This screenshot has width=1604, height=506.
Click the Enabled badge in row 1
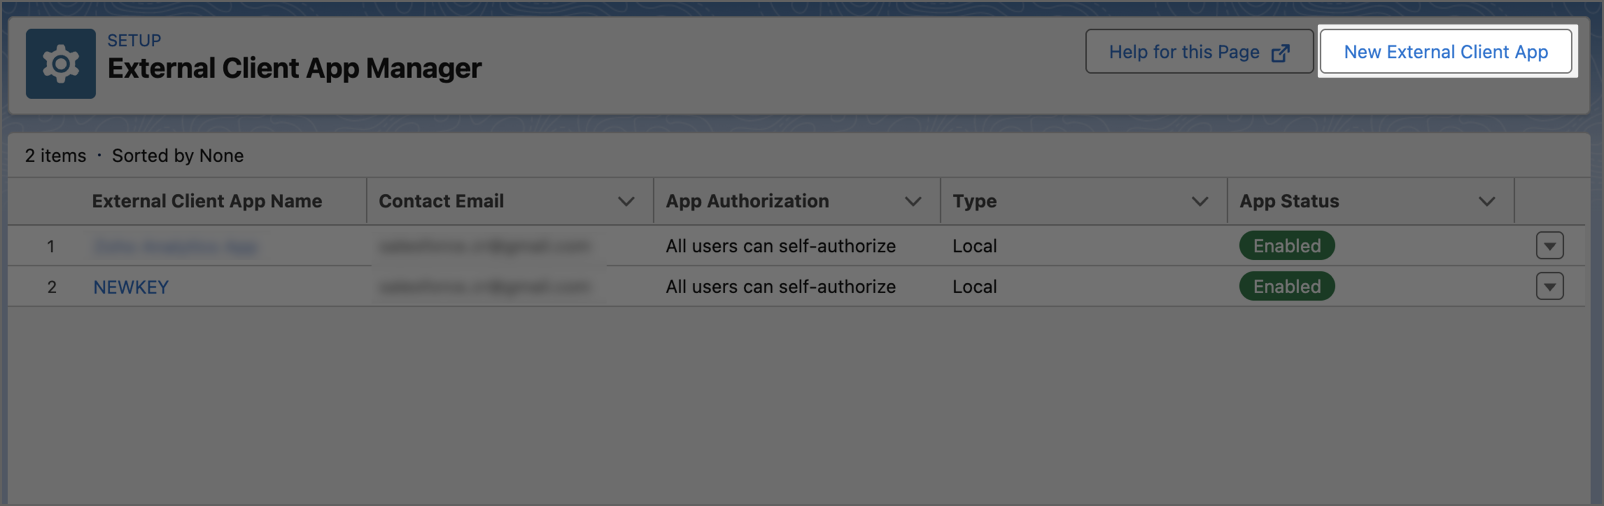tap(1287, 246)
